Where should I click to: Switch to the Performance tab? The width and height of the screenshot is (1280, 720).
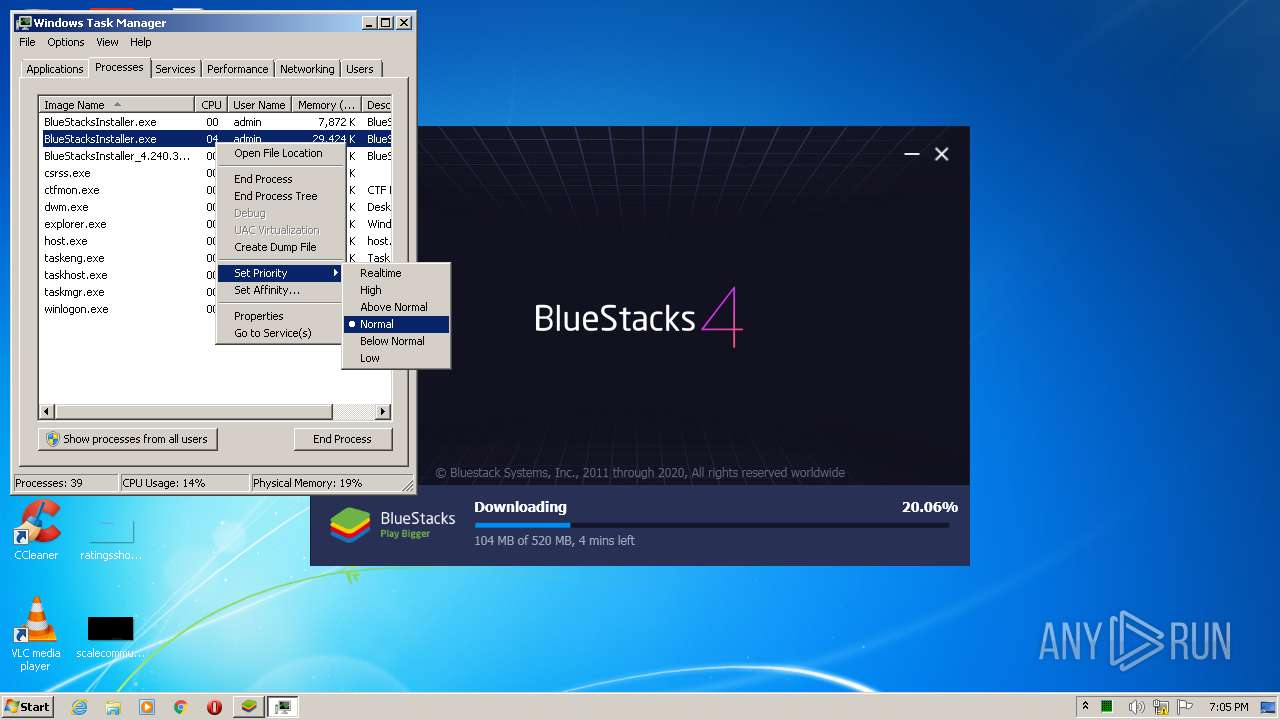coord(237,69)
